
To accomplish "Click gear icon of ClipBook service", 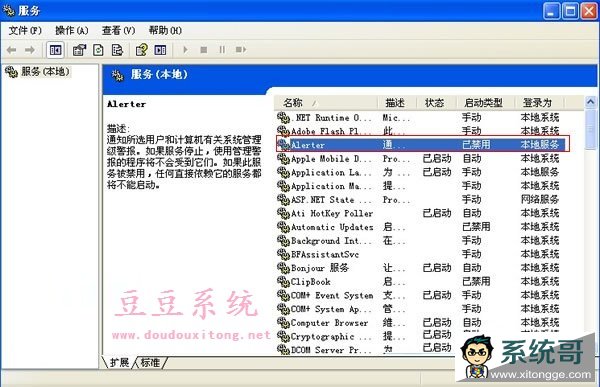I will pos(283,282).
